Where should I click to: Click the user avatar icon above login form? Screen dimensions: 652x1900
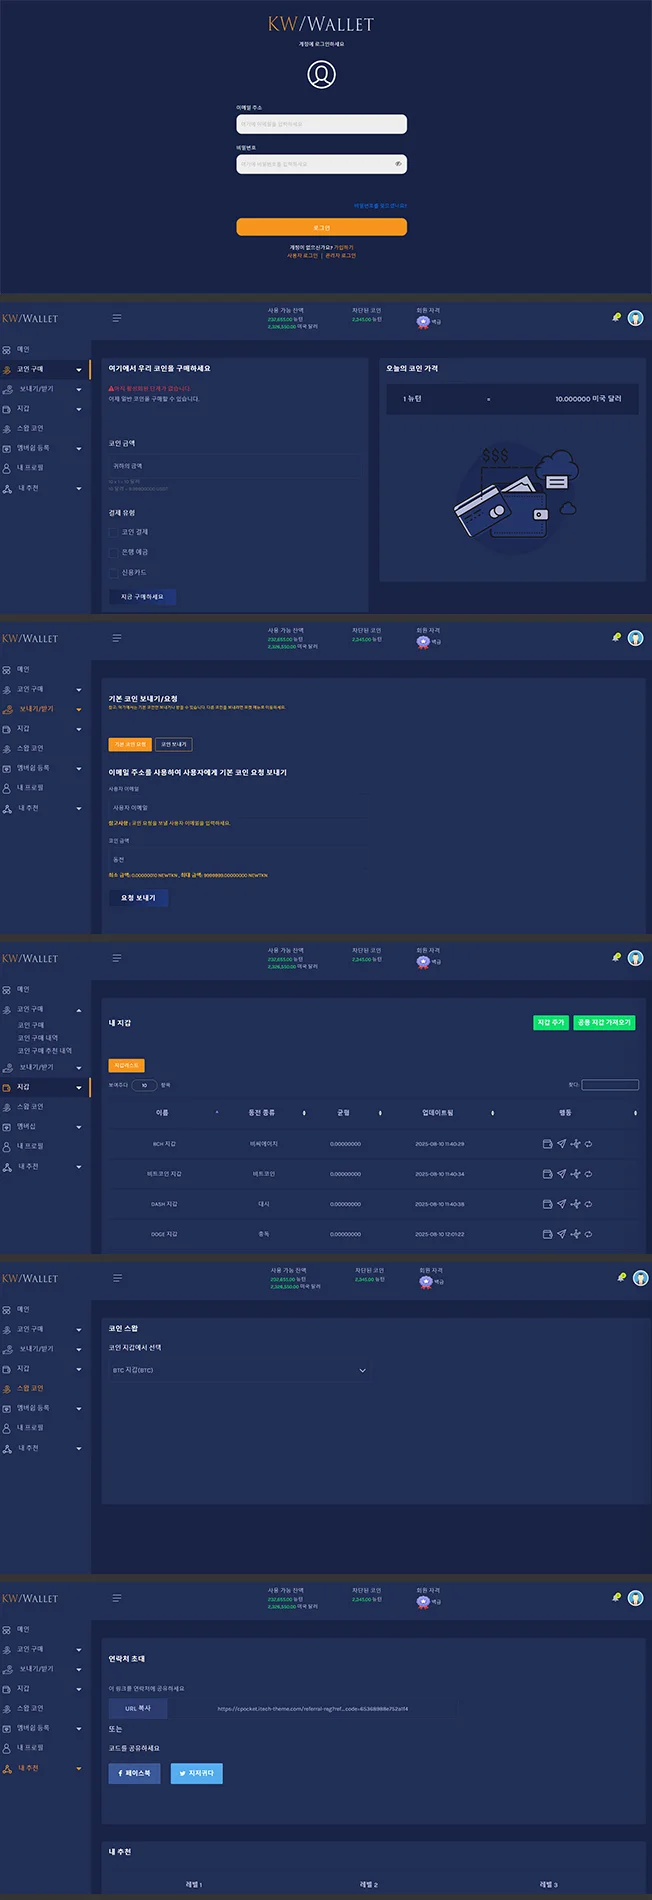click(321, 74)
